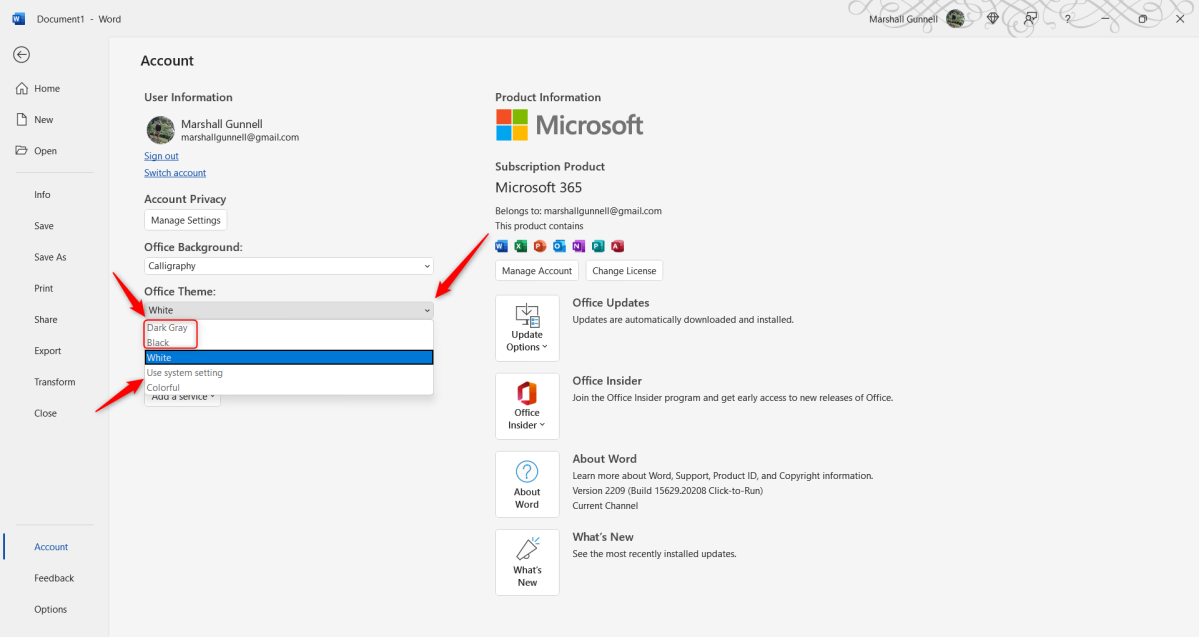
Task: Choose Colorful theme option
Action: 289,388
